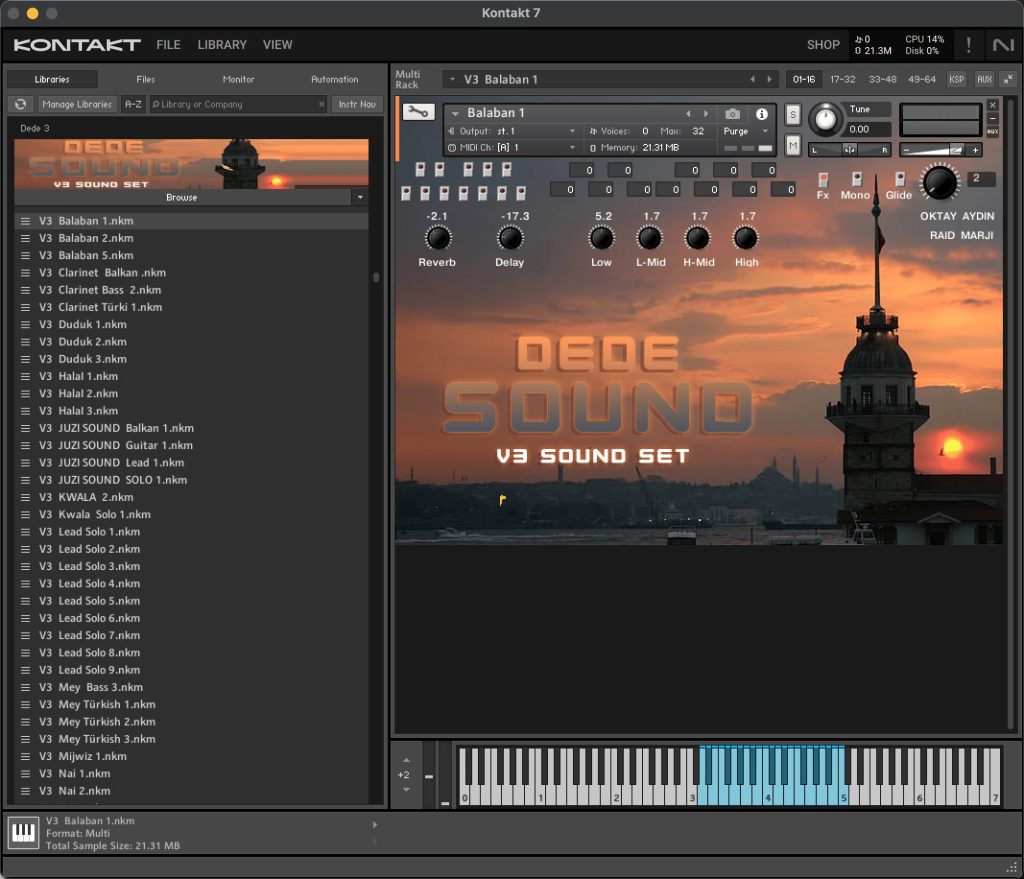
Task: Click the Dede Sound library banner
Action: click(191, 164)
